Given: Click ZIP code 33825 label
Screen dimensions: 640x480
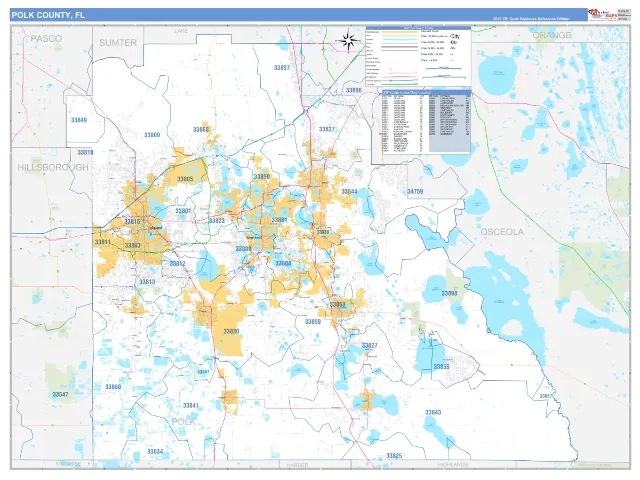Looking at the screenshot, I should coord(394,456).
